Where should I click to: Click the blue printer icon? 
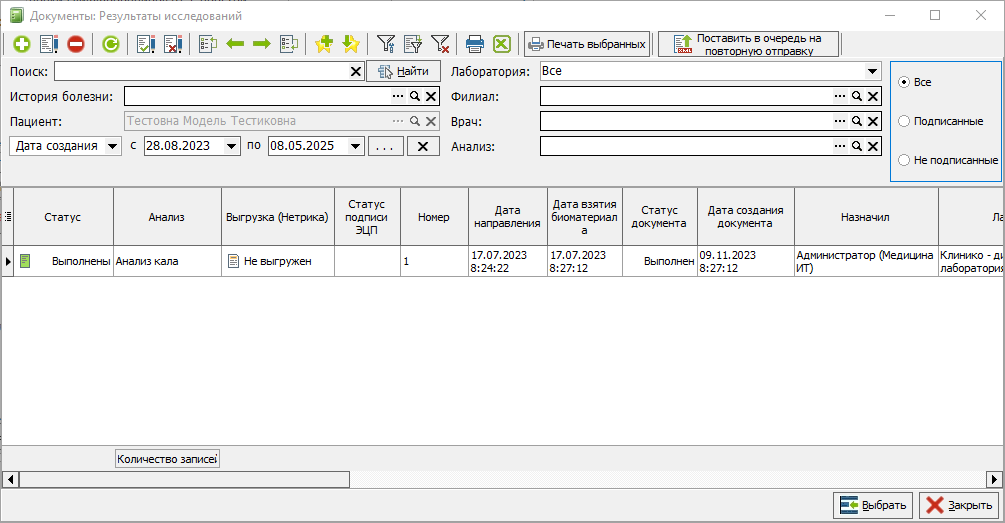pos(475,44)
